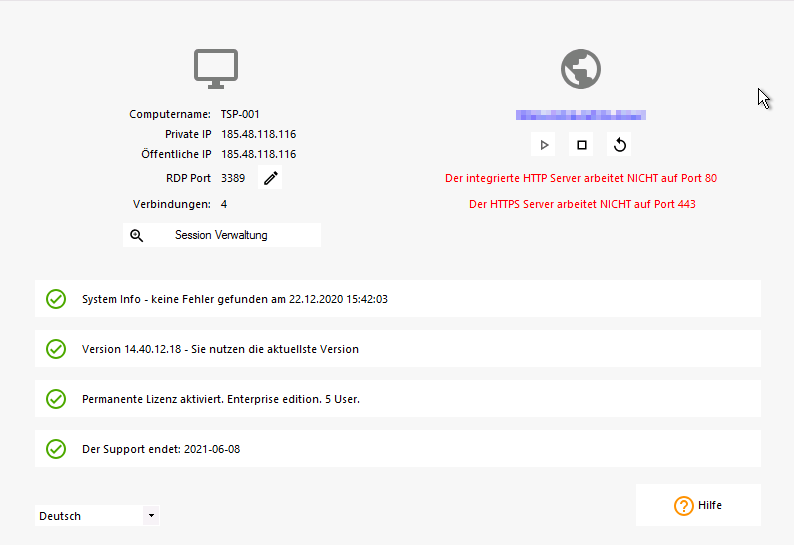Click the Version 14.40.12.18 status row

(x=398, y=349)
